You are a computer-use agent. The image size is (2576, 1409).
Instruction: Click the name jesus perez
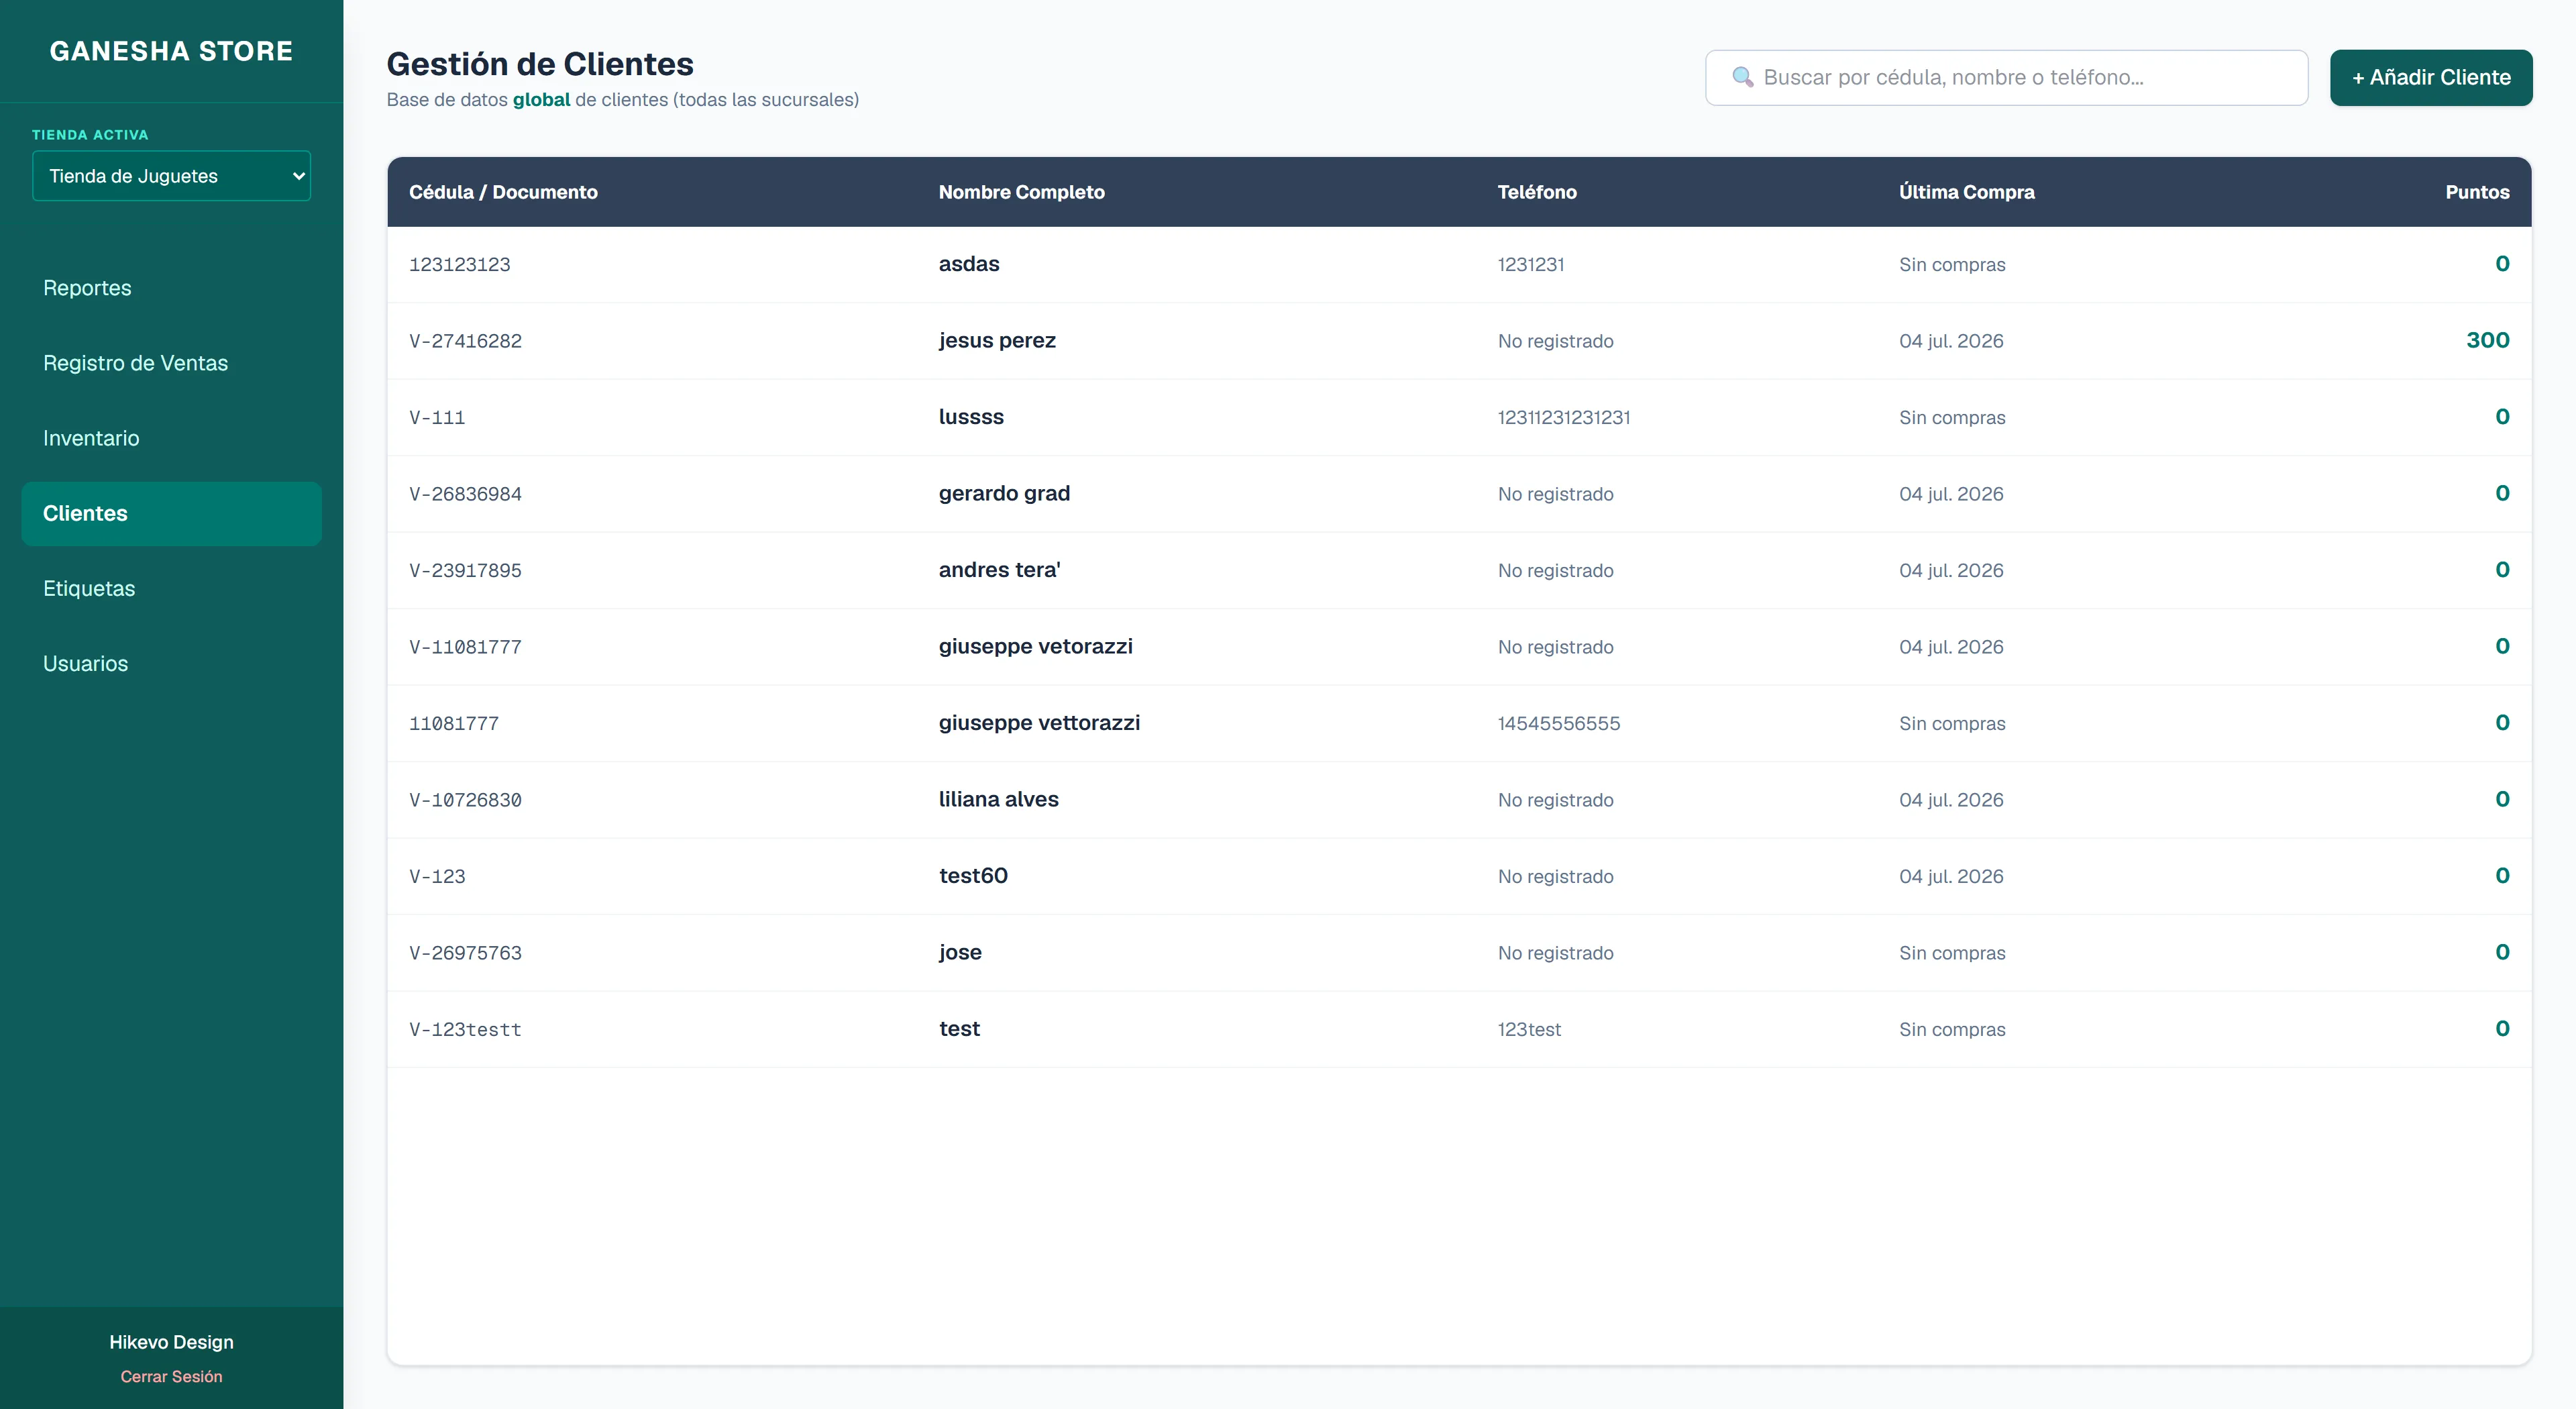click(996, 341)
